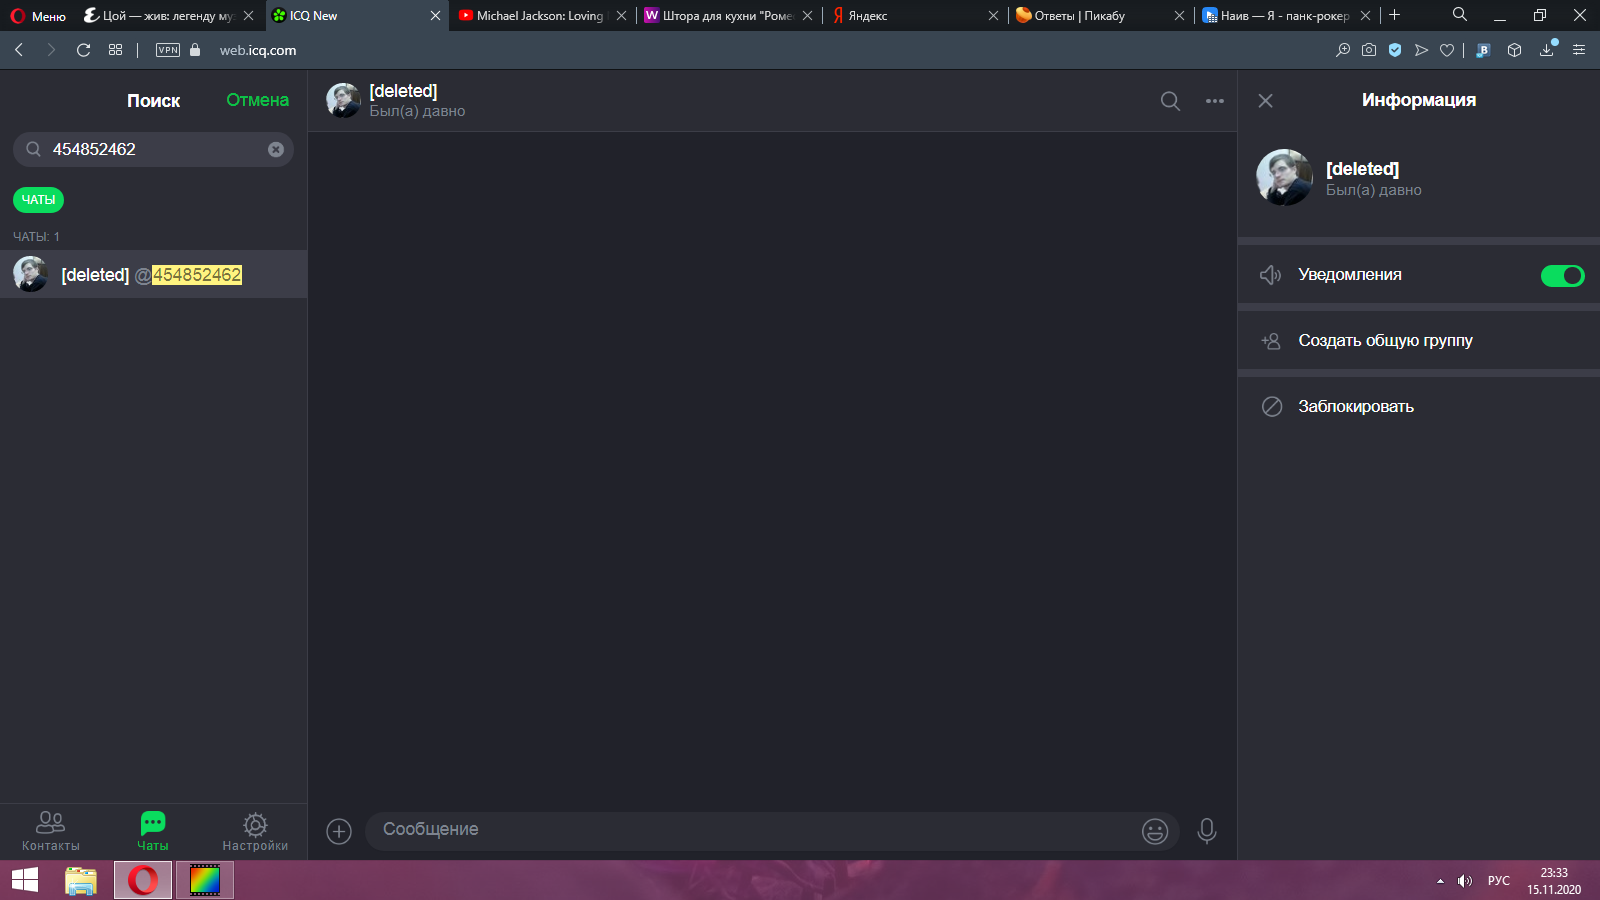Image resolution: width=1600 pixels, height=900 pixels.
Task: Open page search icon in address bar
Action: 1343,50
